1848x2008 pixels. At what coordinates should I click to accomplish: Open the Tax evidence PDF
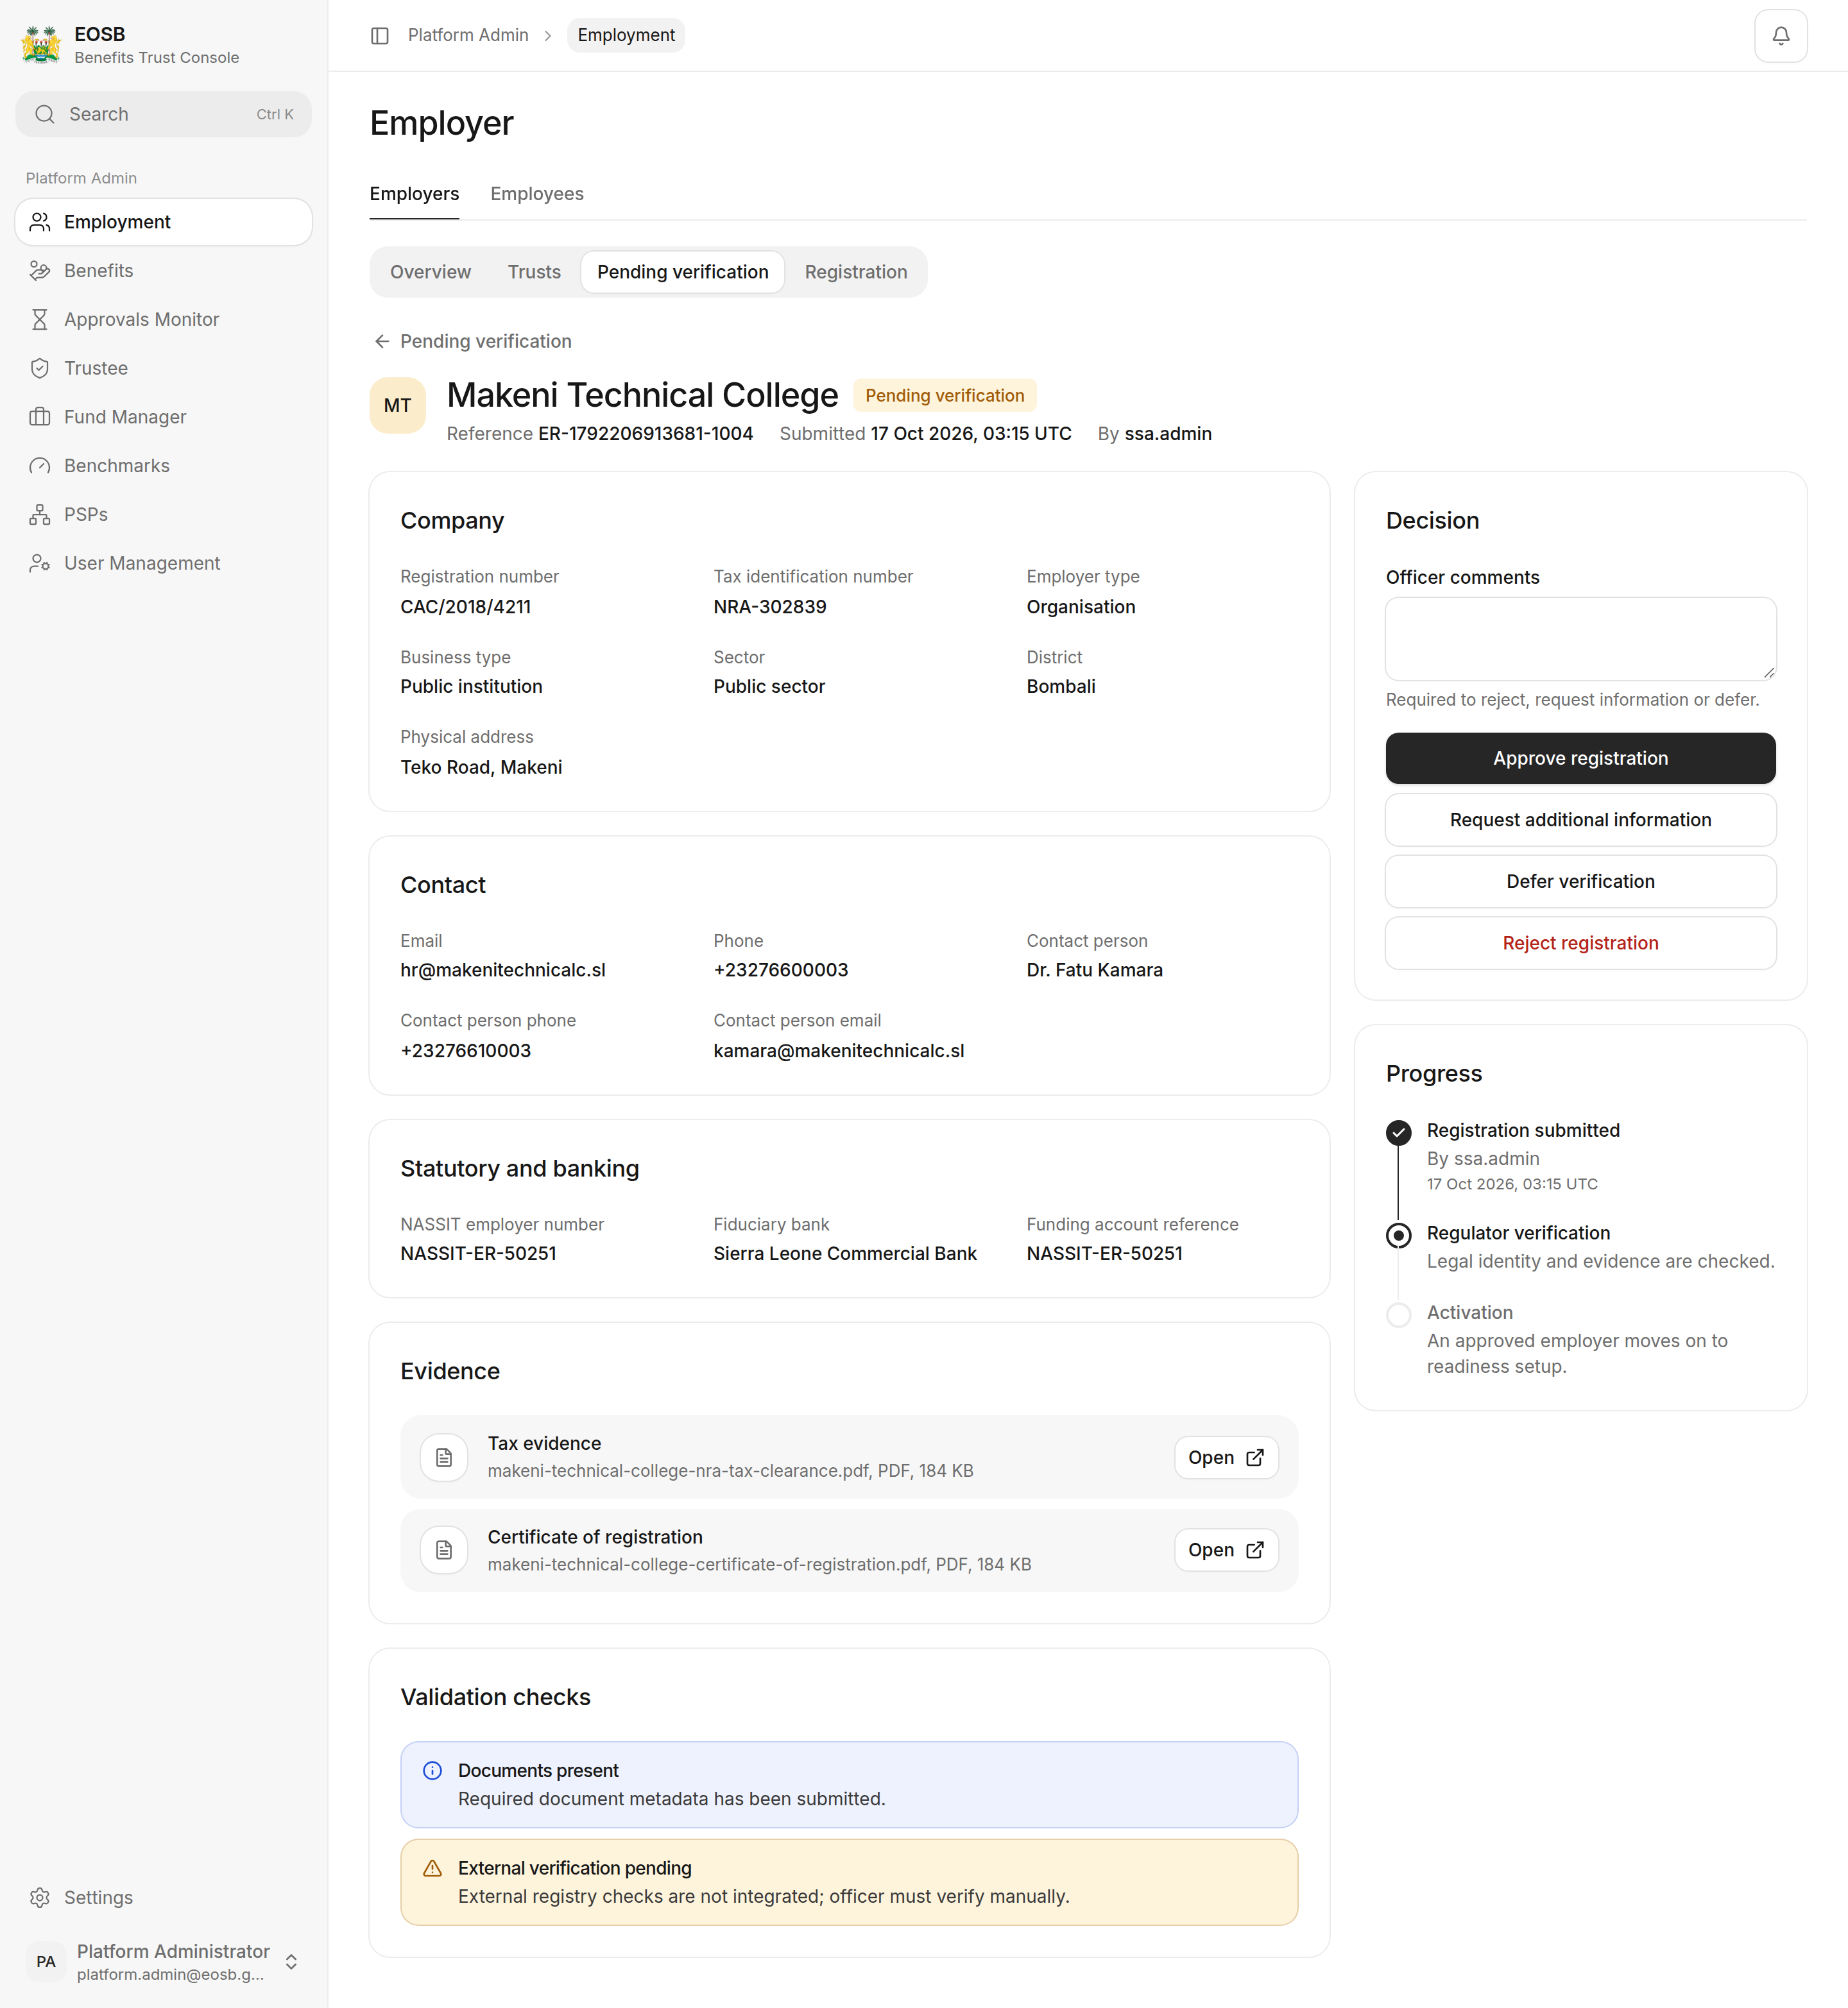pos(1226,1458)
